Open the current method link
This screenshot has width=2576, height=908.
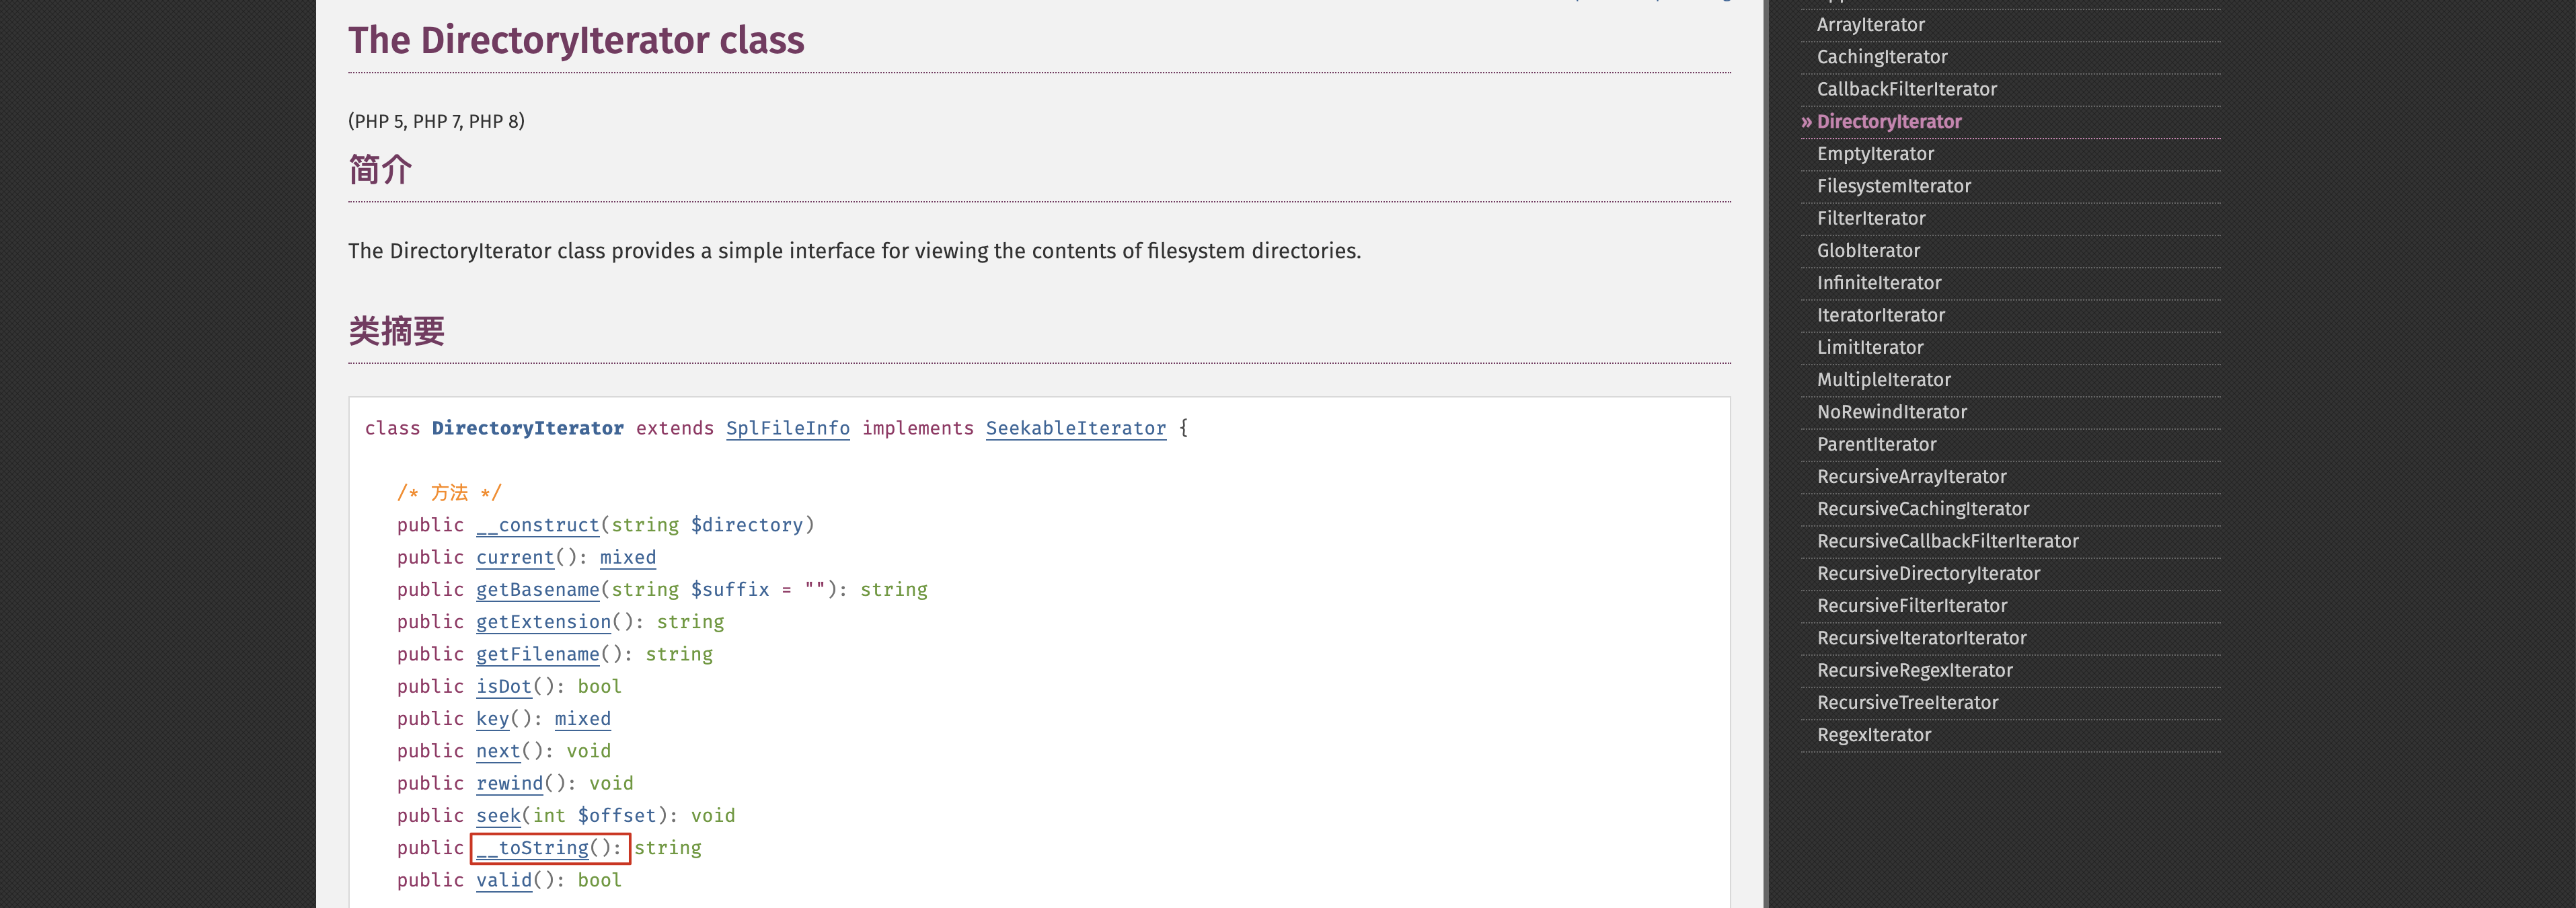click(515, 557)
